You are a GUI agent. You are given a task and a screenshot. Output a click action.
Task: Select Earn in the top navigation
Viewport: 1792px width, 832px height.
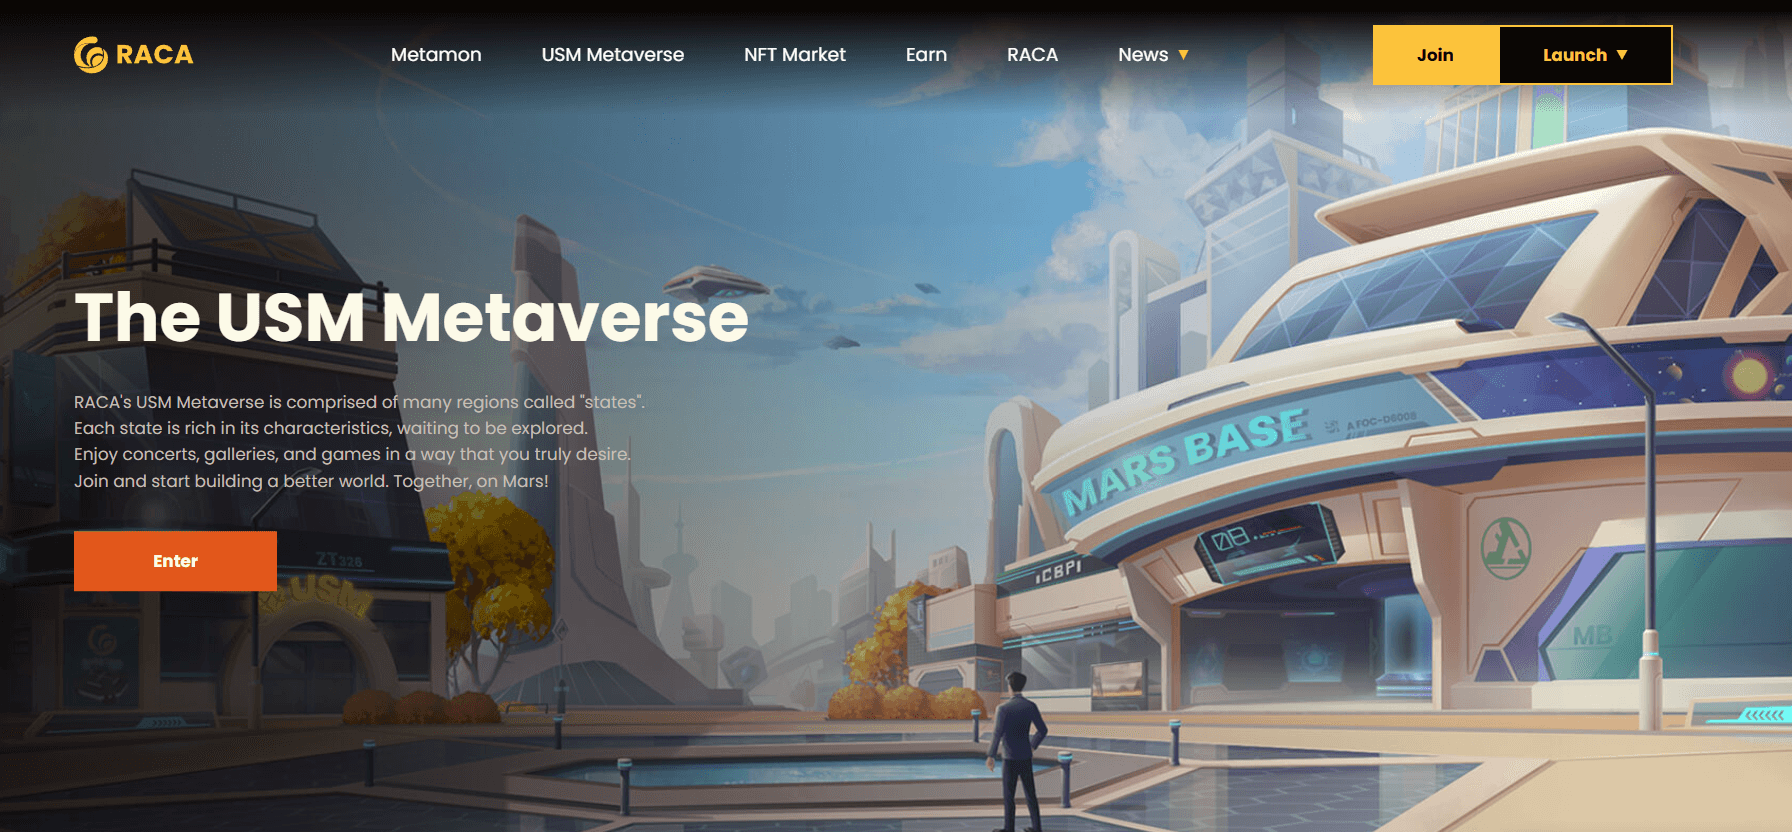pos(926,55)
